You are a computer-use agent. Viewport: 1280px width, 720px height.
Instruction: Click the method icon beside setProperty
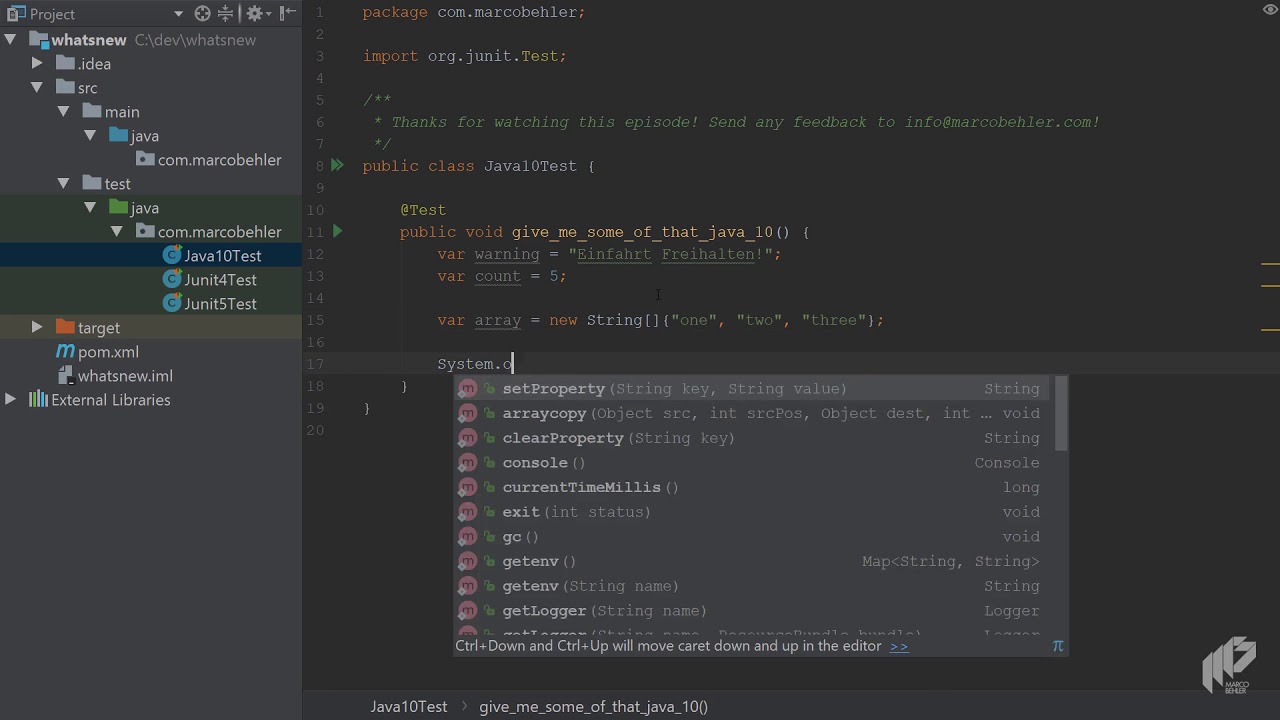[x=468, y=388]
